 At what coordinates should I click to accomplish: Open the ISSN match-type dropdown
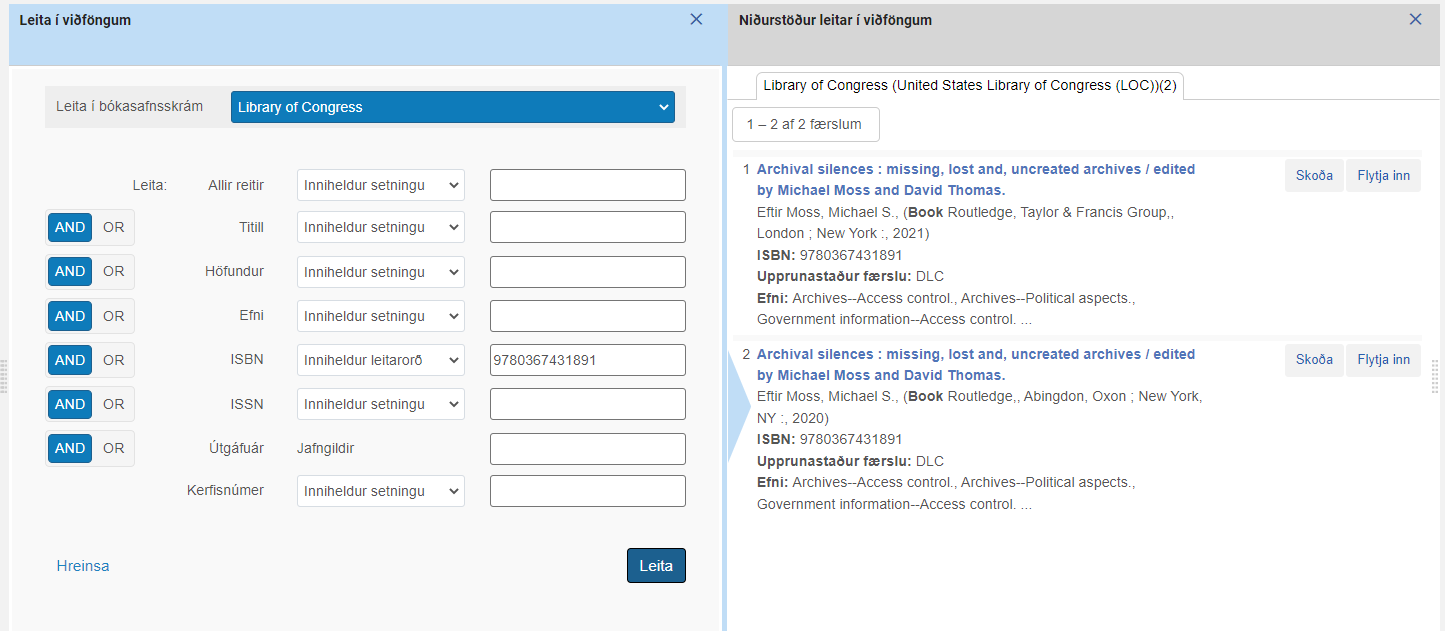coord(381,404)
